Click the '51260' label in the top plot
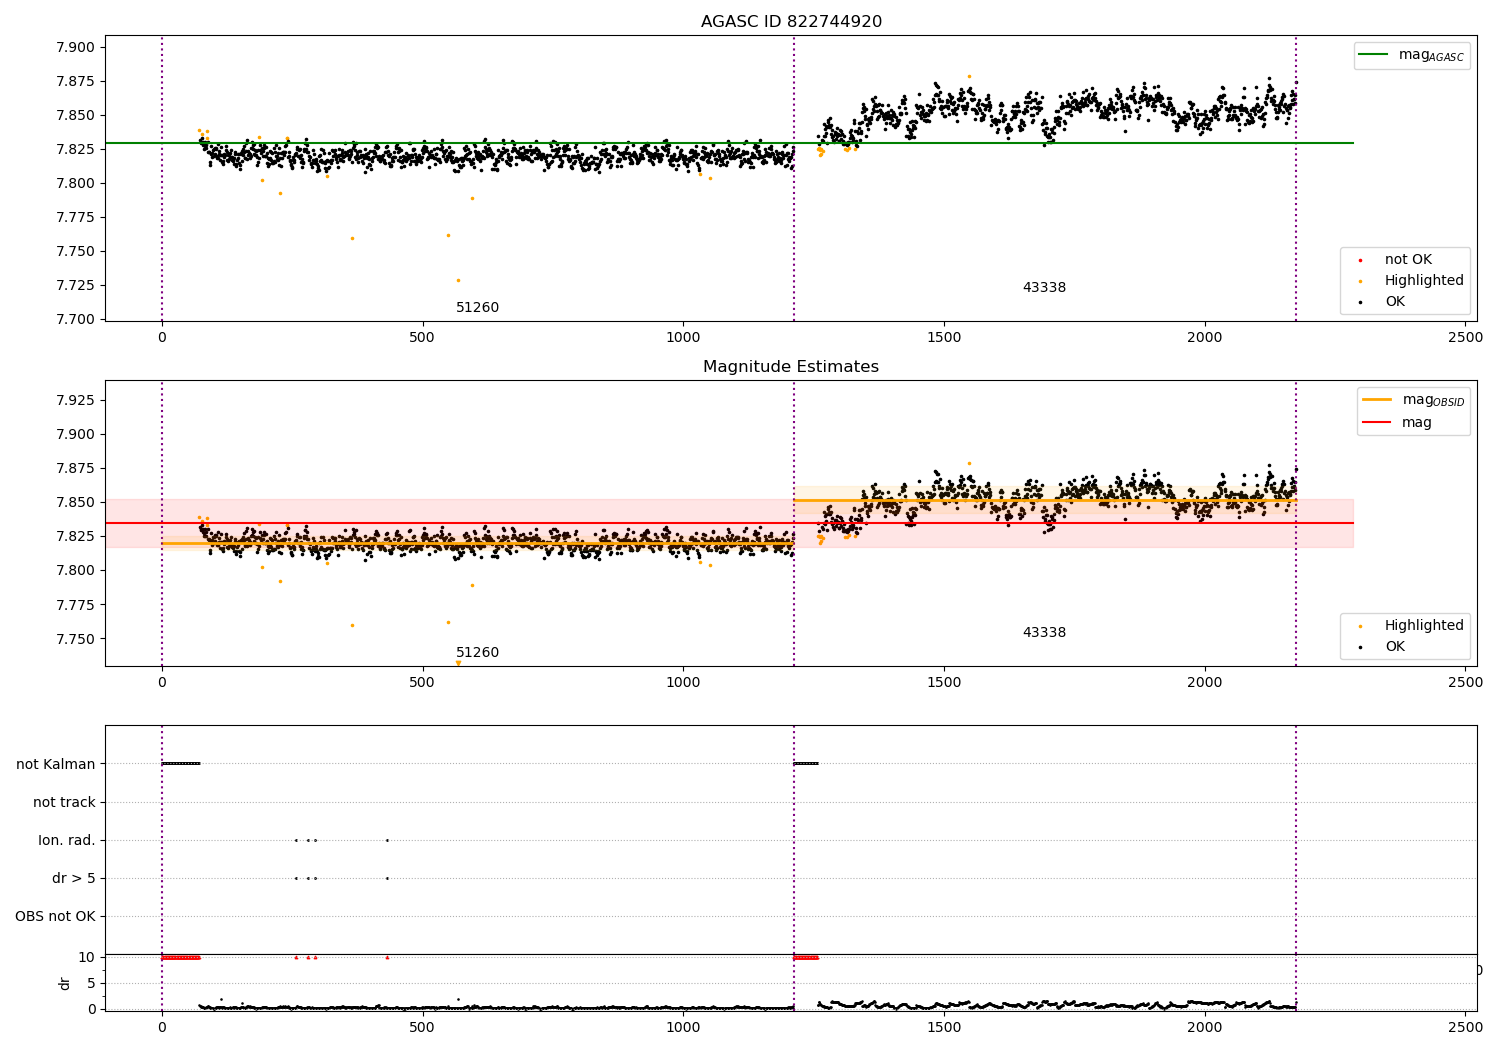Viewport: 1500px width, 1050px height. (477, 308)
